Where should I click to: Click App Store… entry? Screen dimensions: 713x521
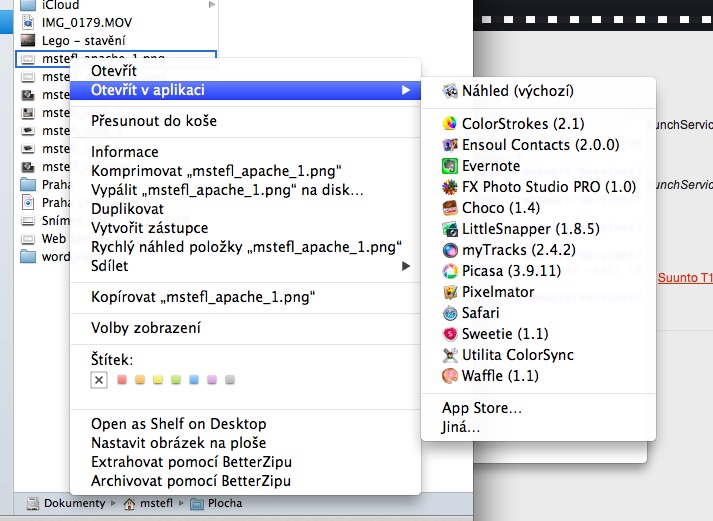click(481, 407)
